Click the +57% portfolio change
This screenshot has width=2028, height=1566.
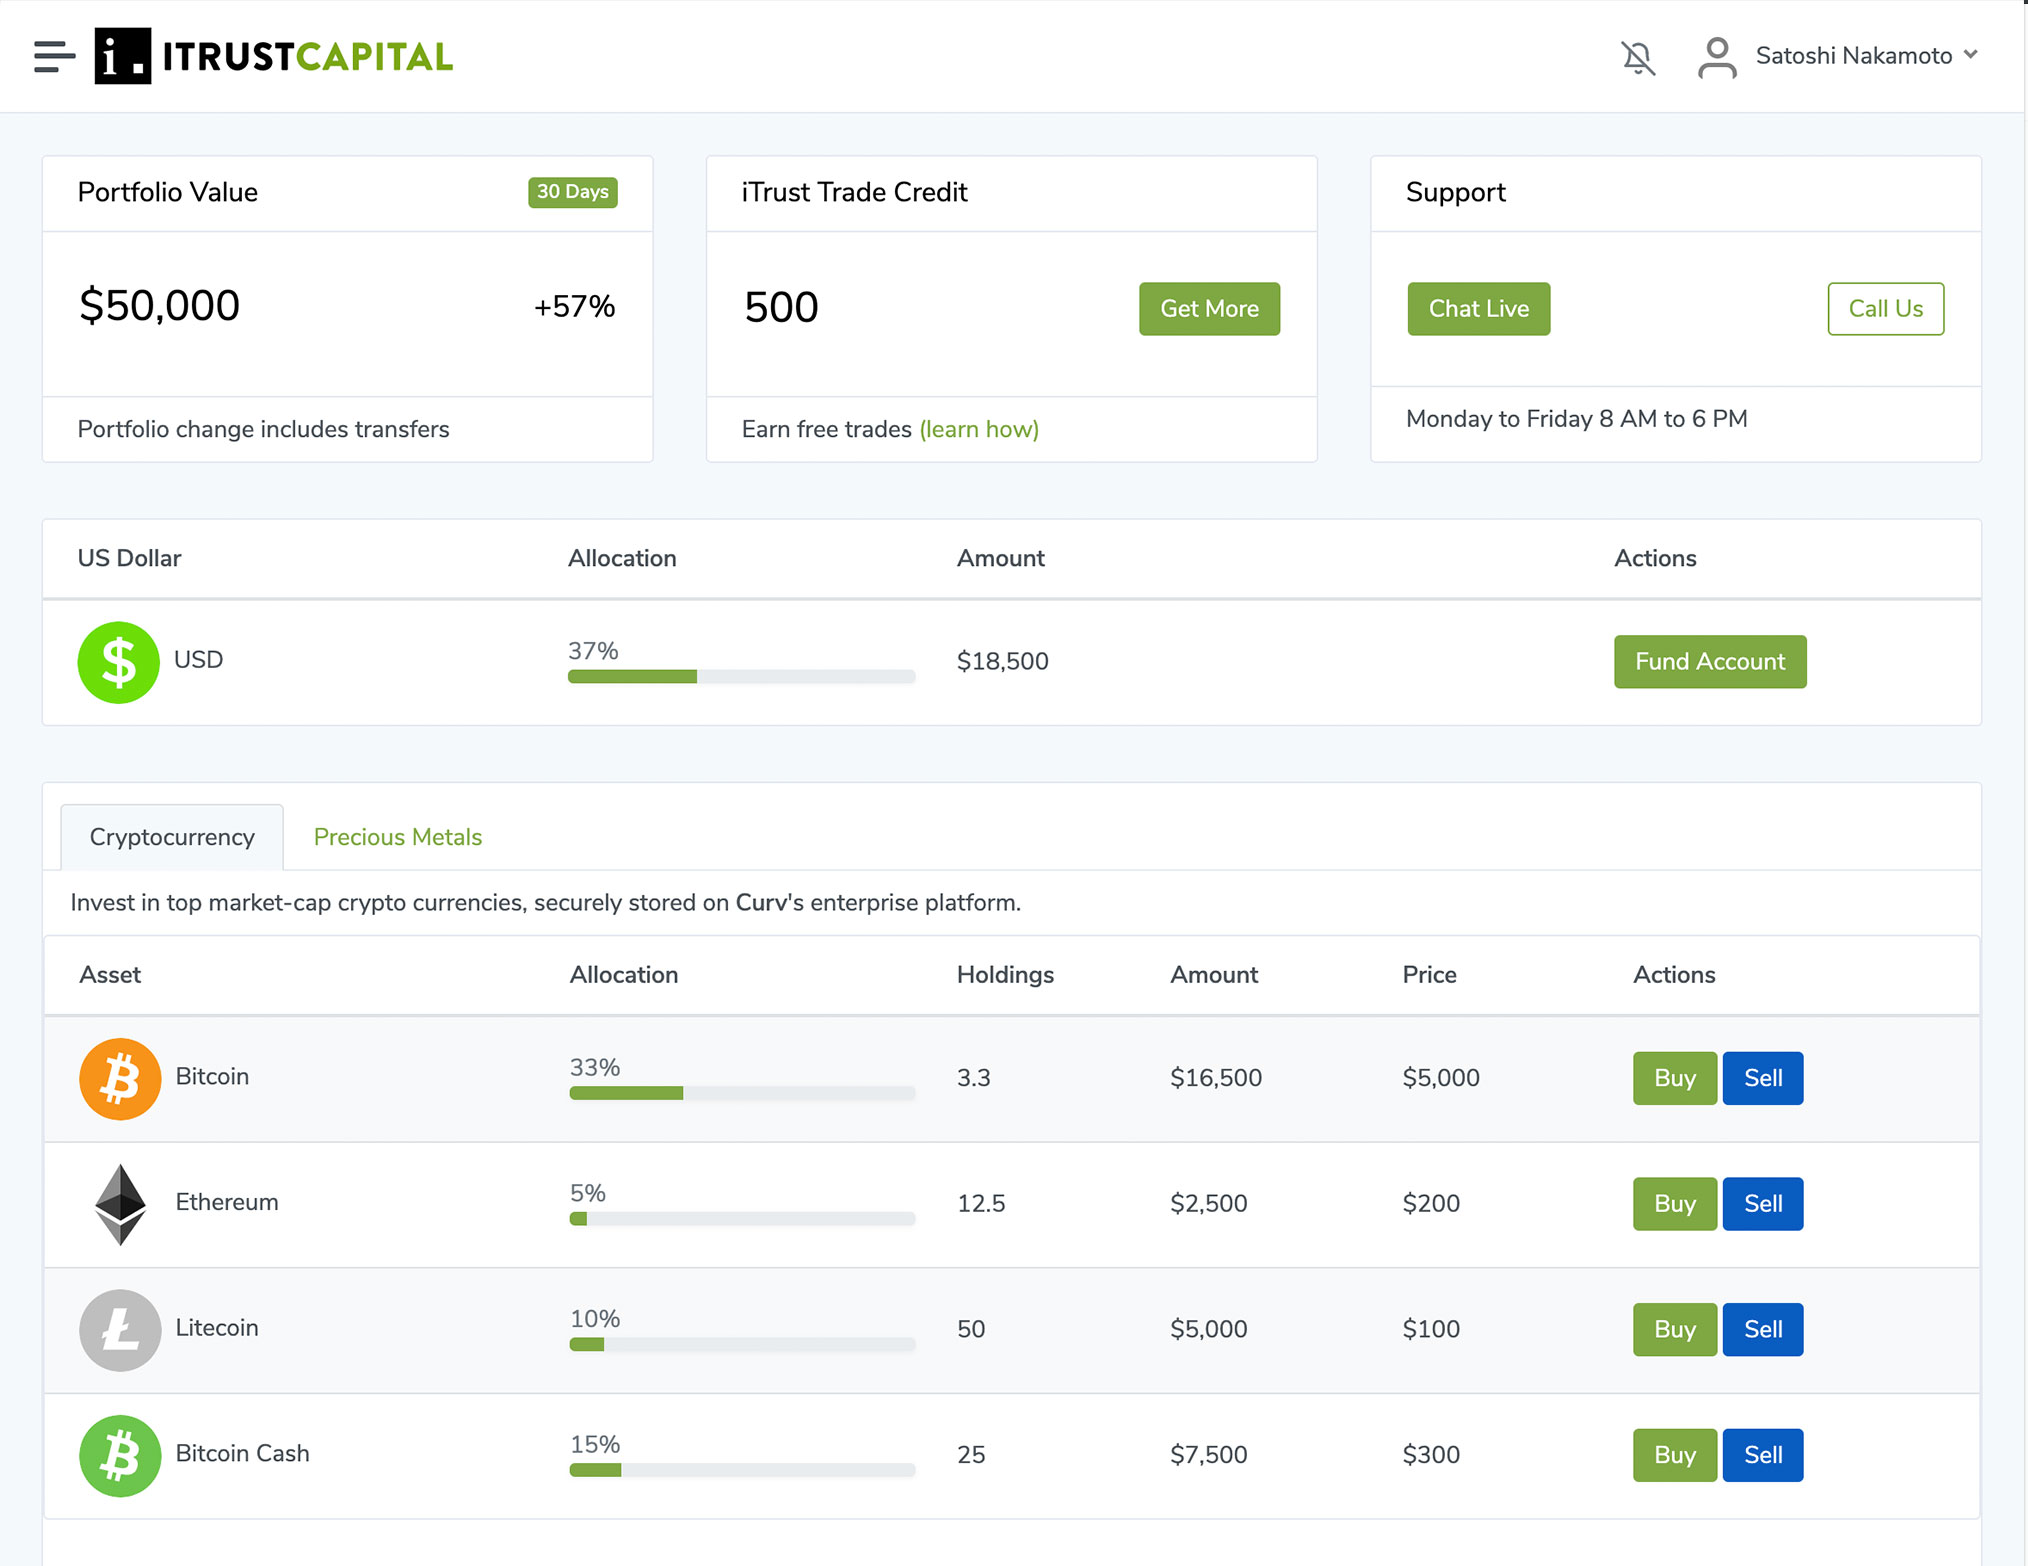pyautogui.click(x=574, y=306)
